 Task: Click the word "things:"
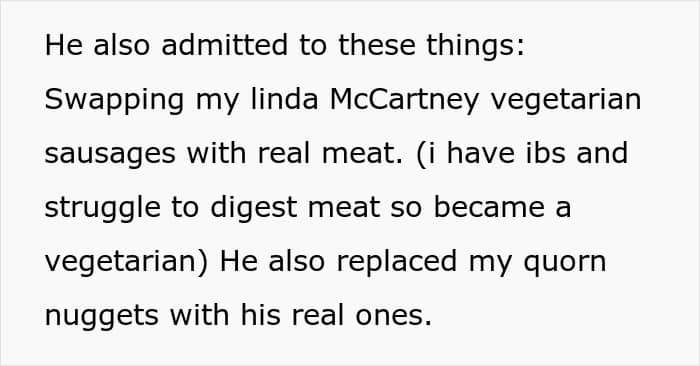tap(476, 46)
